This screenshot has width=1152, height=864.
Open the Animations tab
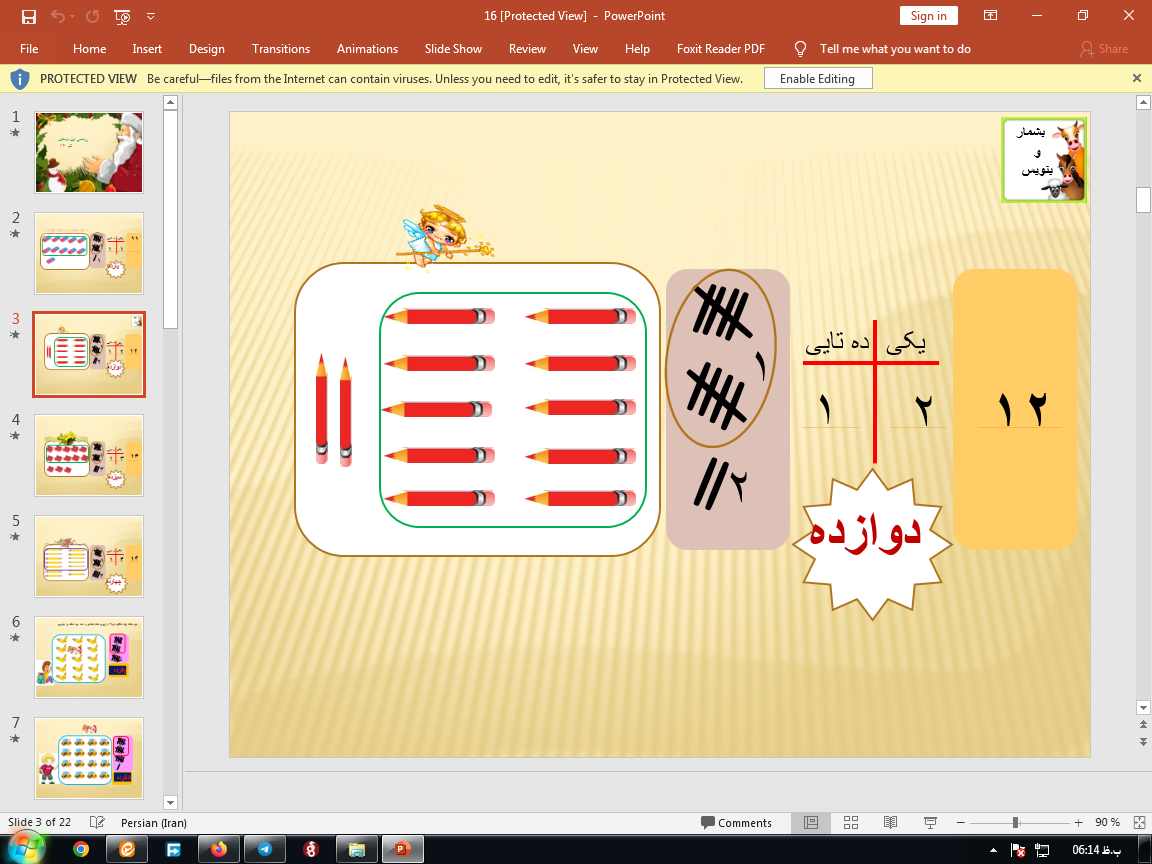[x=367, y=48]
